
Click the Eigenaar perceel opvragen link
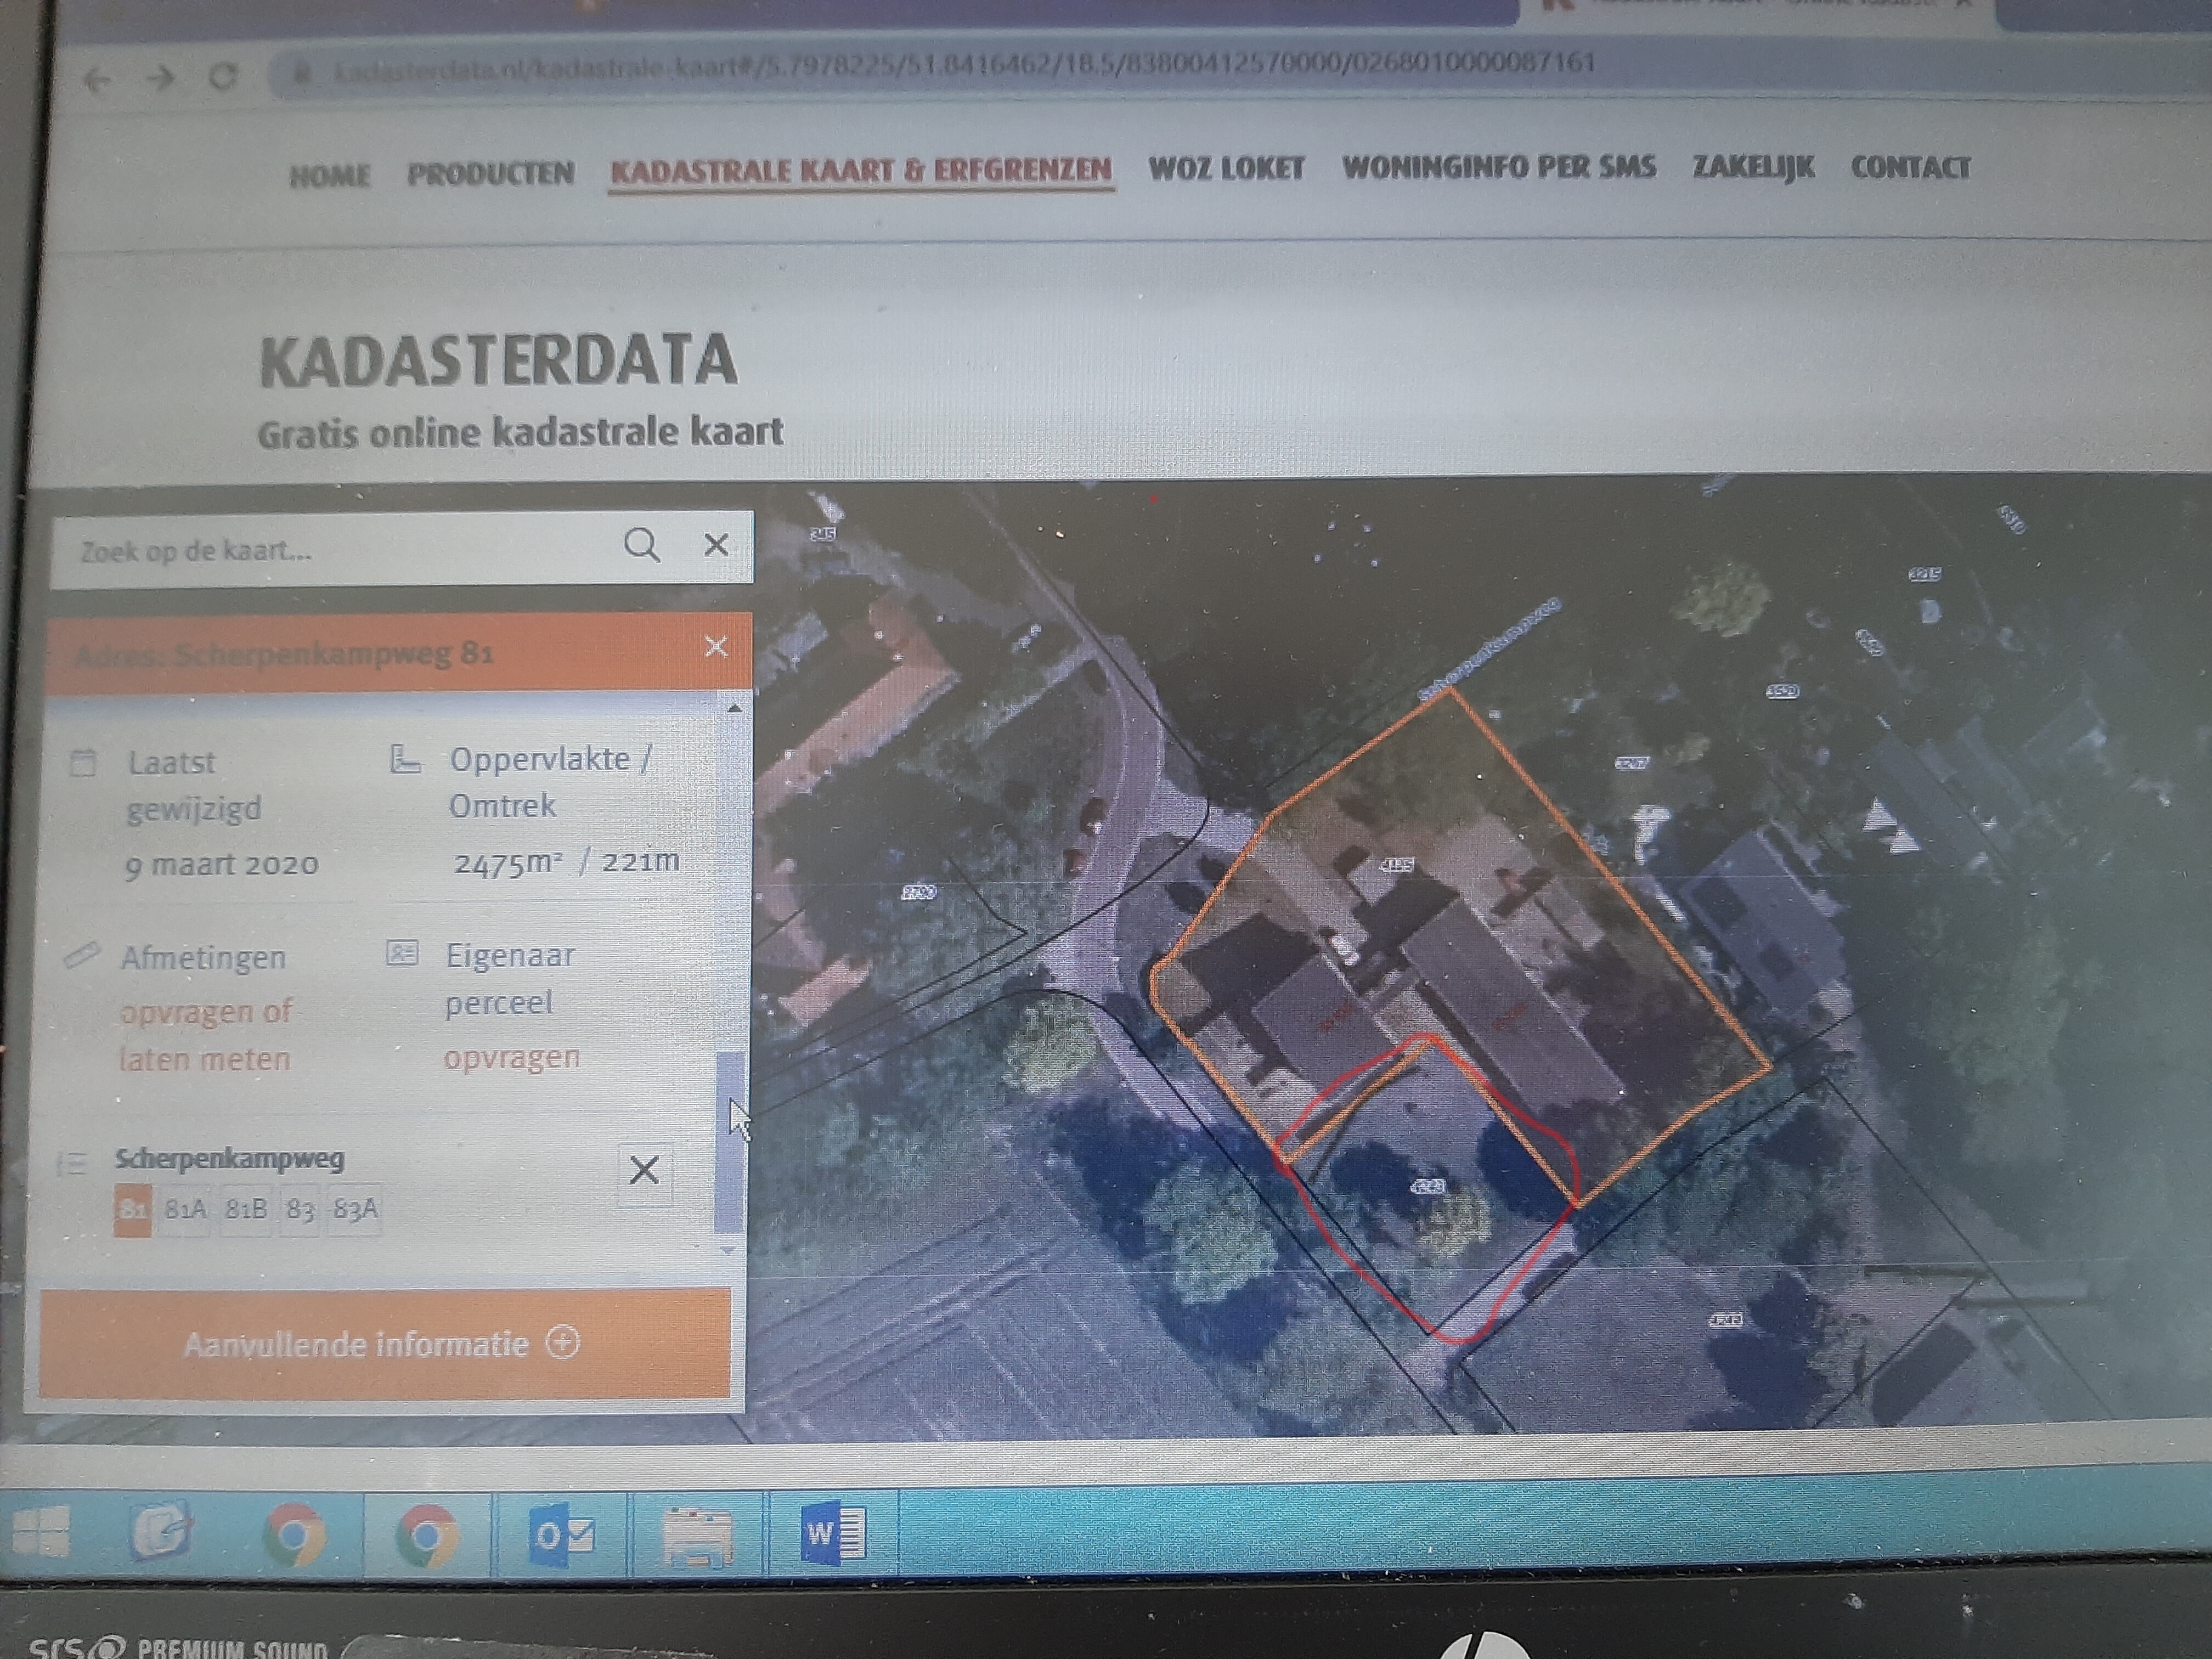[511, 1058]
